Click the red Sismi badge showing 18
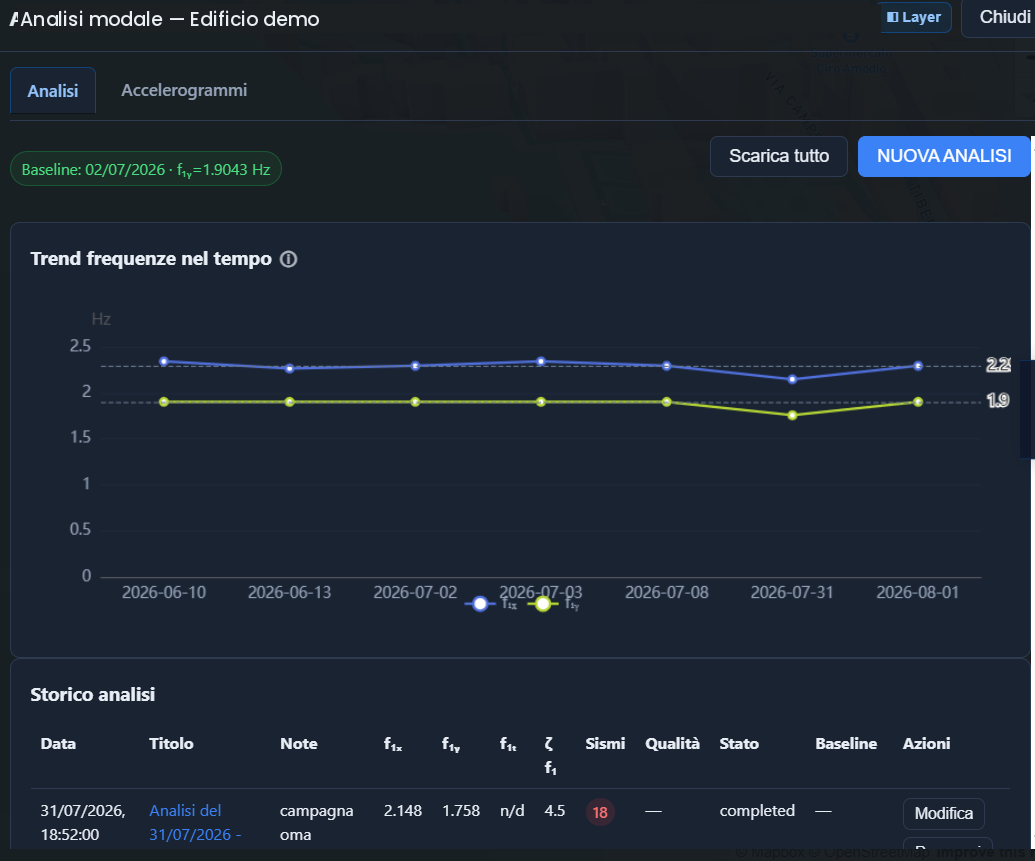1035x861 pixels. point(600,812)
